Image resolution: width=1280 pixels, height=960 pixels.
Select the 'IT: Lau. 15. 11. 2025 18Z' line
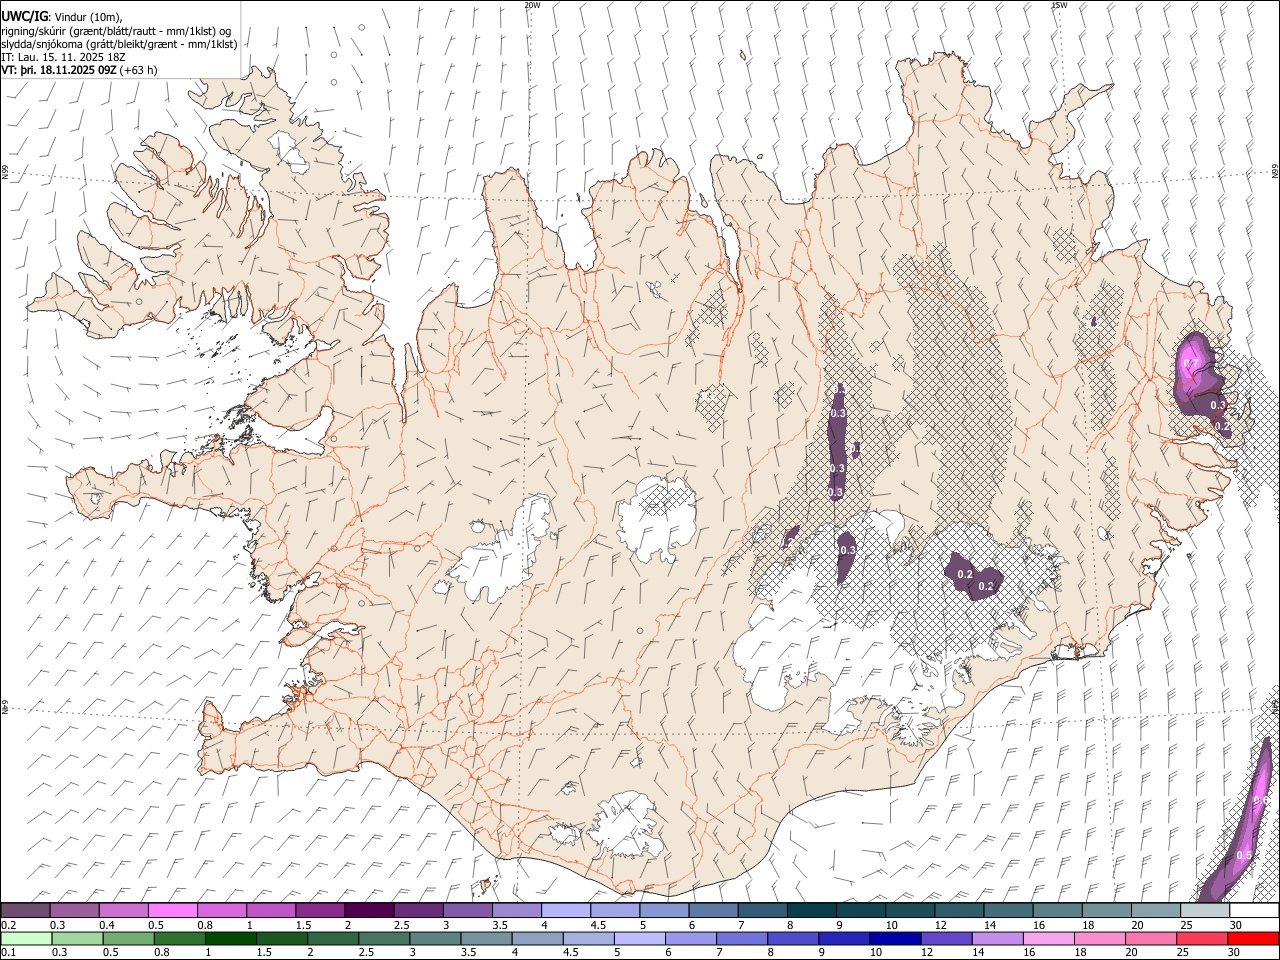point(64,57)
